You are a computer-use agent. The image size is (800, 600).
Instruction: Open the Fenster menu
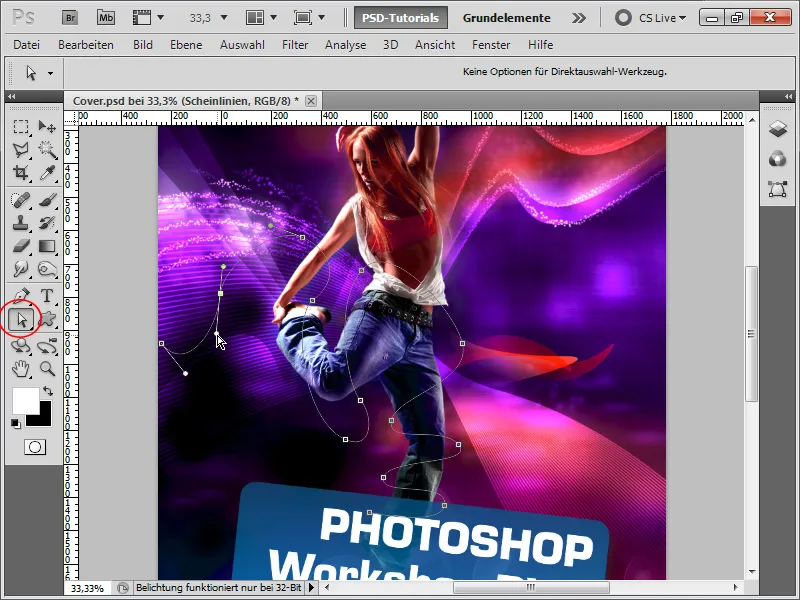(x=491, y=45)
